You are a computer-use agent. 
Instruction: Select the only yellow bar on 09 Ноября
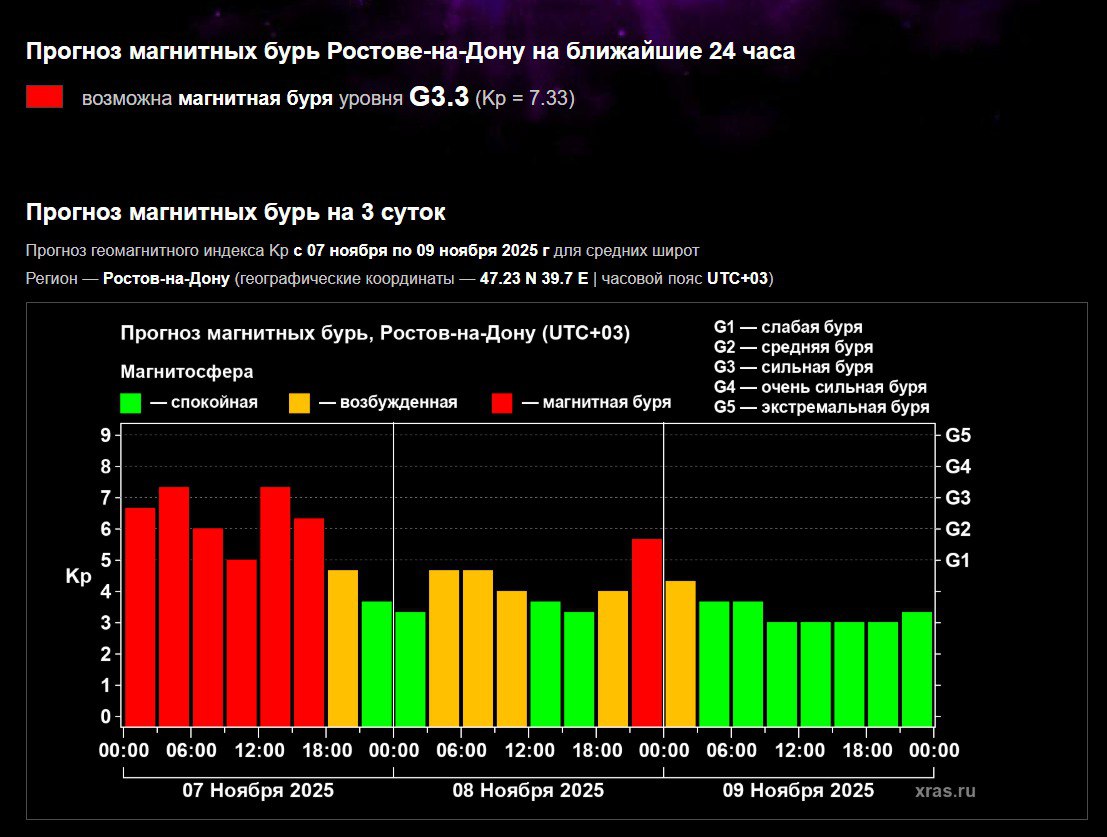(x=680, y=652)
